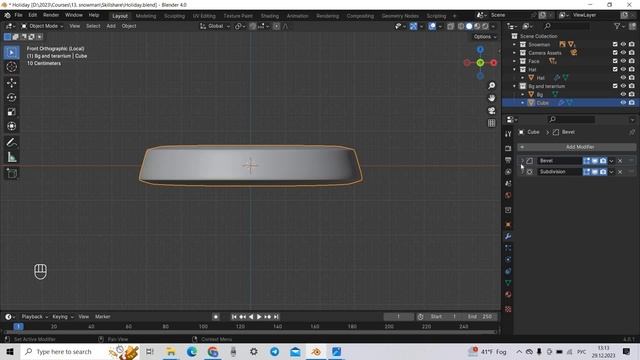Click the End frame 250 field
Screen dimensions: 640x360
pos(480,317)
